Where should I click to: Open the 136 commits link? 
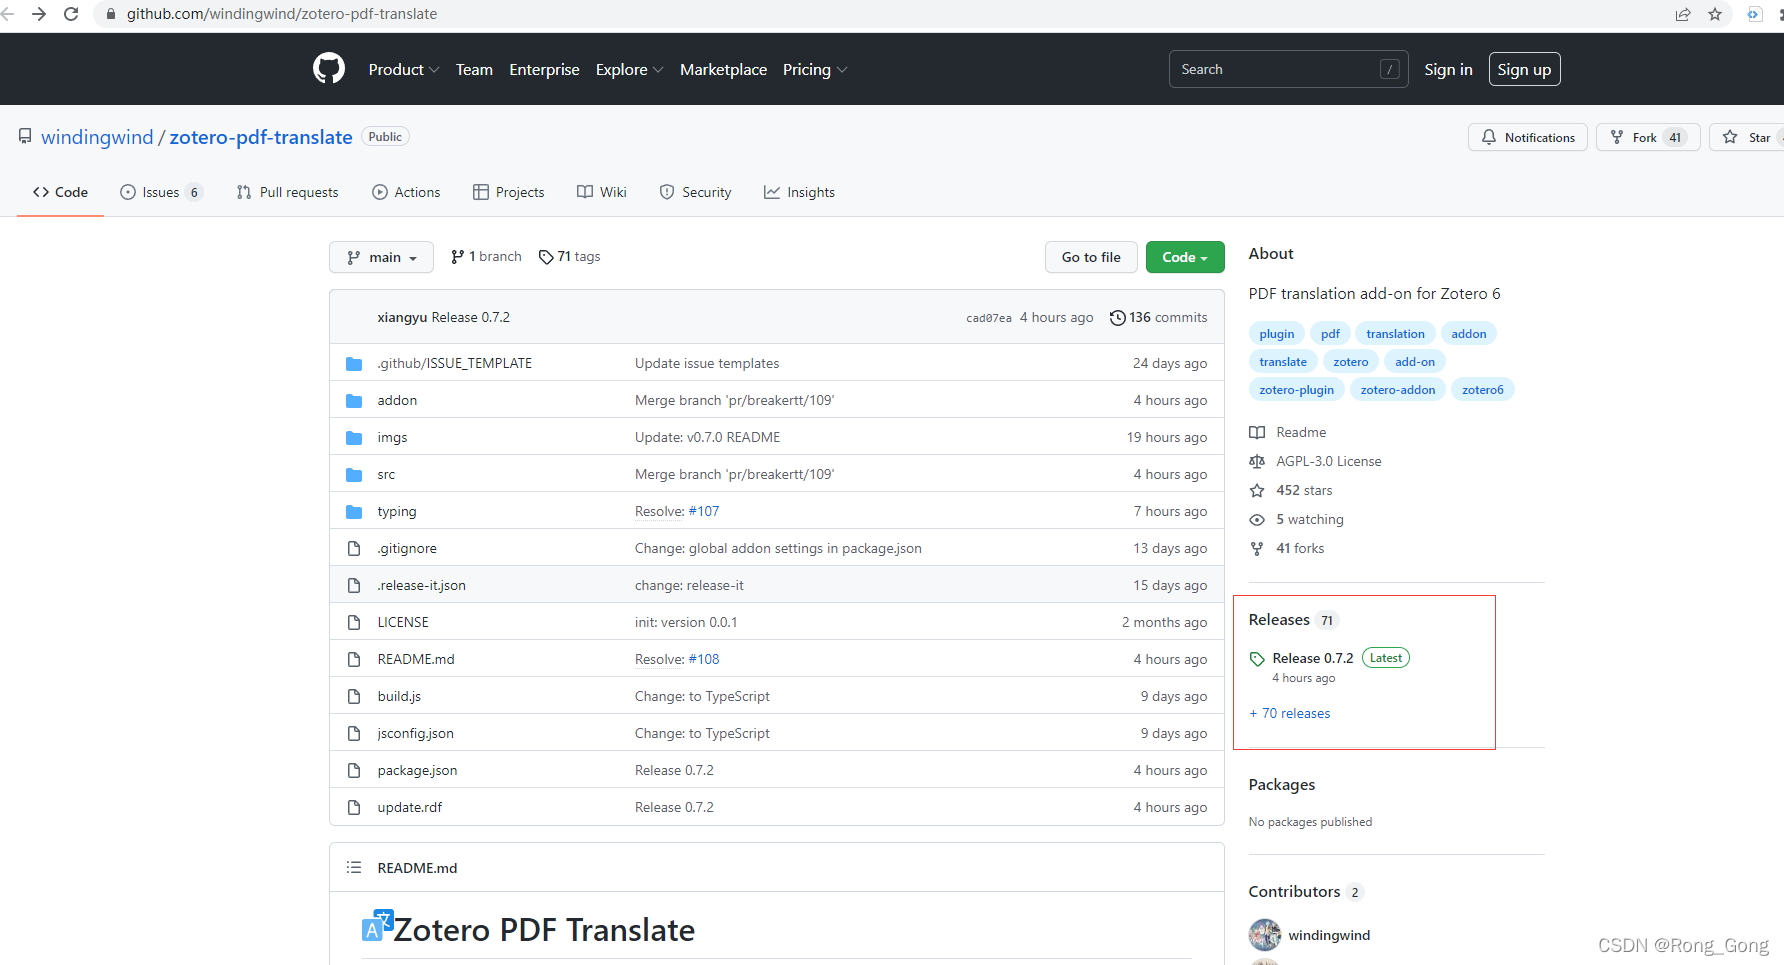[x=1158, y=317]
